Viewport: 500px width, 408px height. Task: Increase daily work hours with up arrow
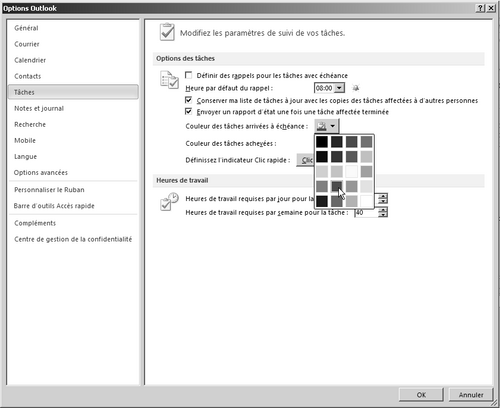tap(383, 196)
